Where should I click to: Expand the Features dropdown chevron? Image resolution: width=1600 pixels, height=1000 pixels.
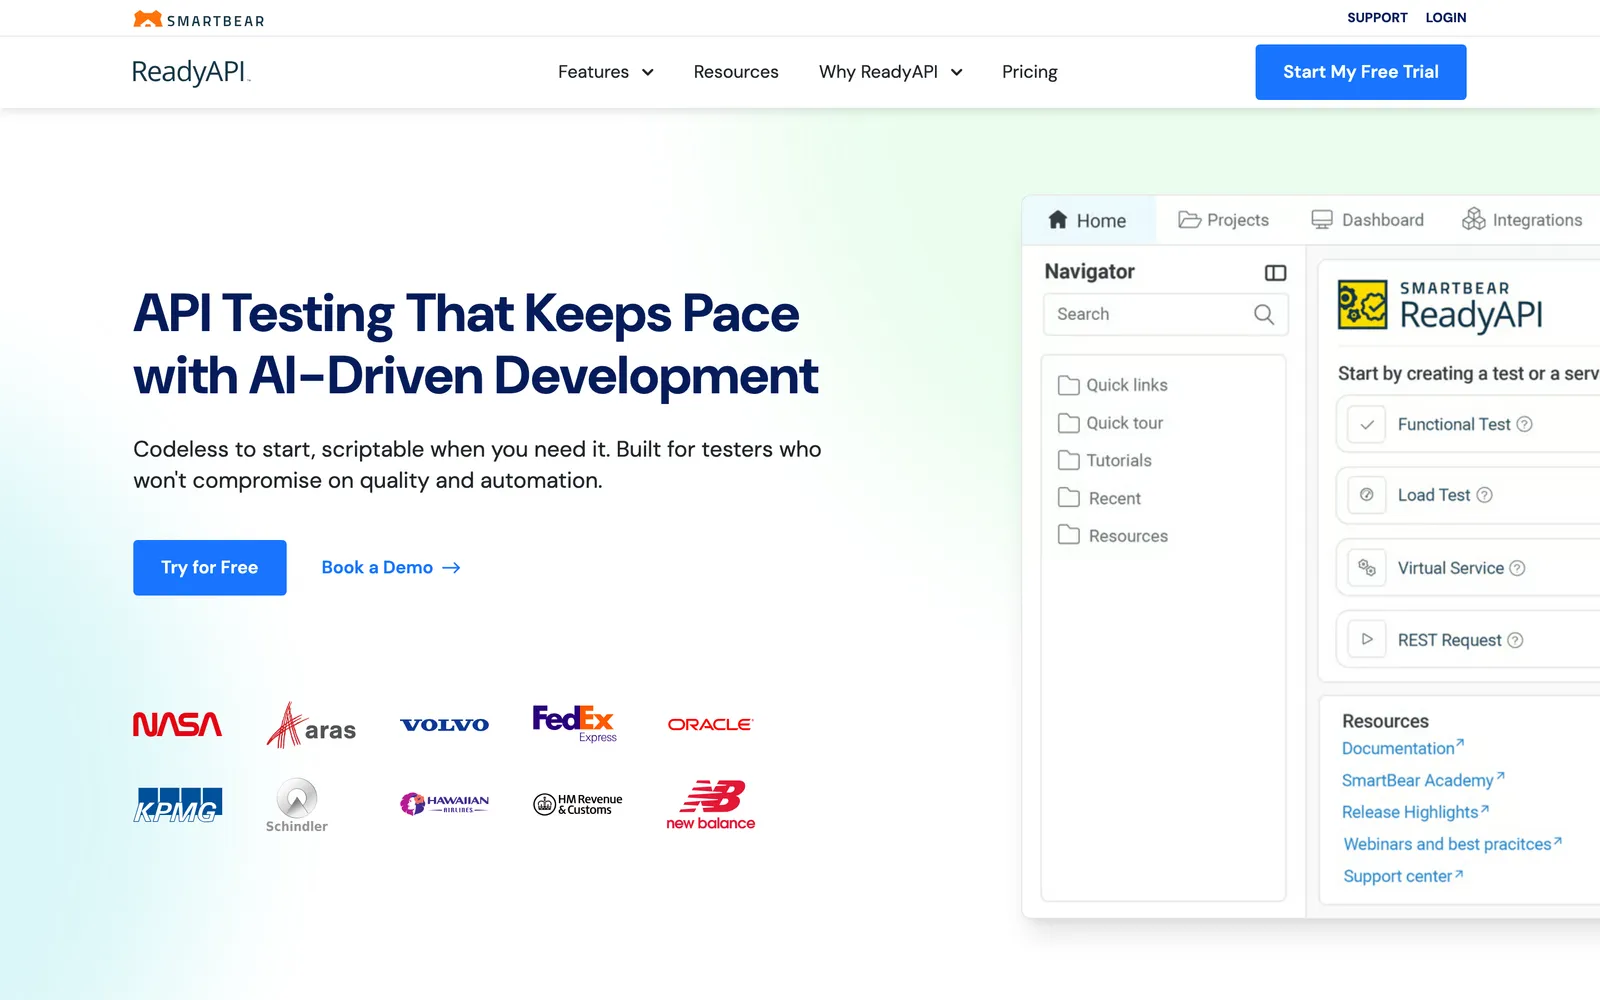tap(647, 72)
